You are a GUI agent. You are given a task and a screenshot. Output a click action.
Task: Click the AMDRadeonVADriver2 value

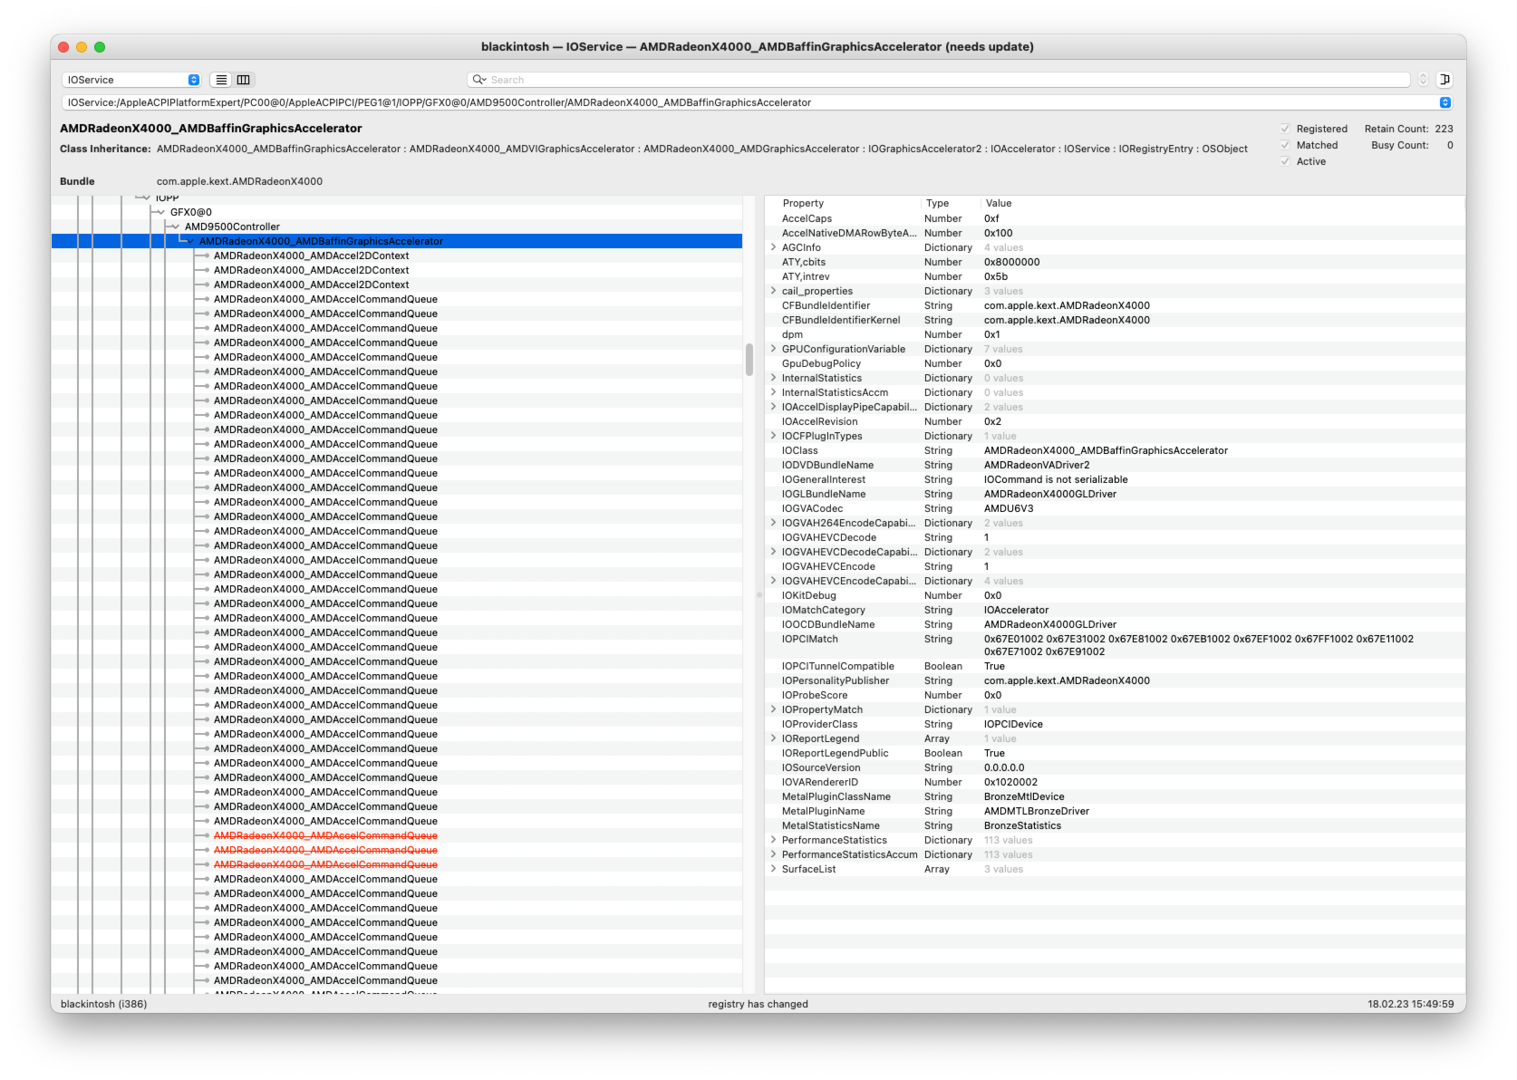click(1037, 465)
